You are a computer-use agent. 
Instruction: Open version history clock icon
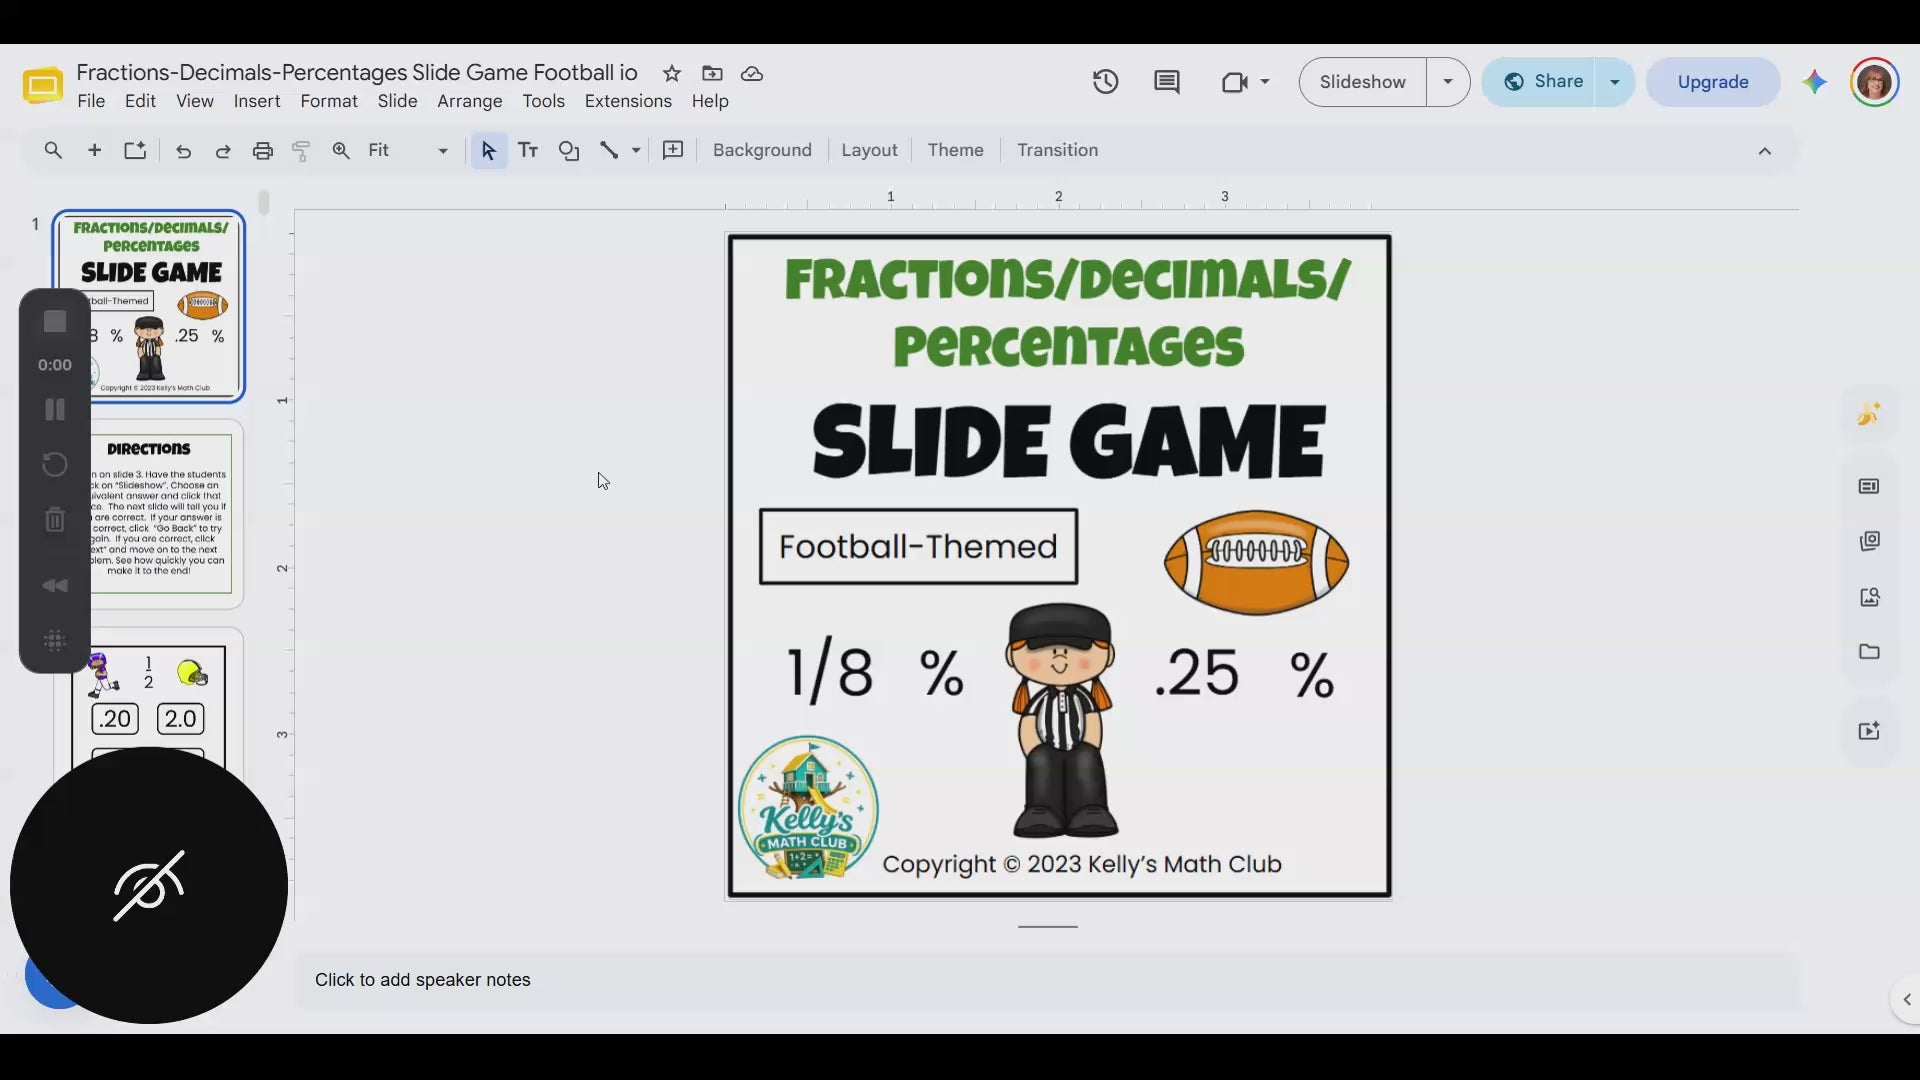point(1105,82)
